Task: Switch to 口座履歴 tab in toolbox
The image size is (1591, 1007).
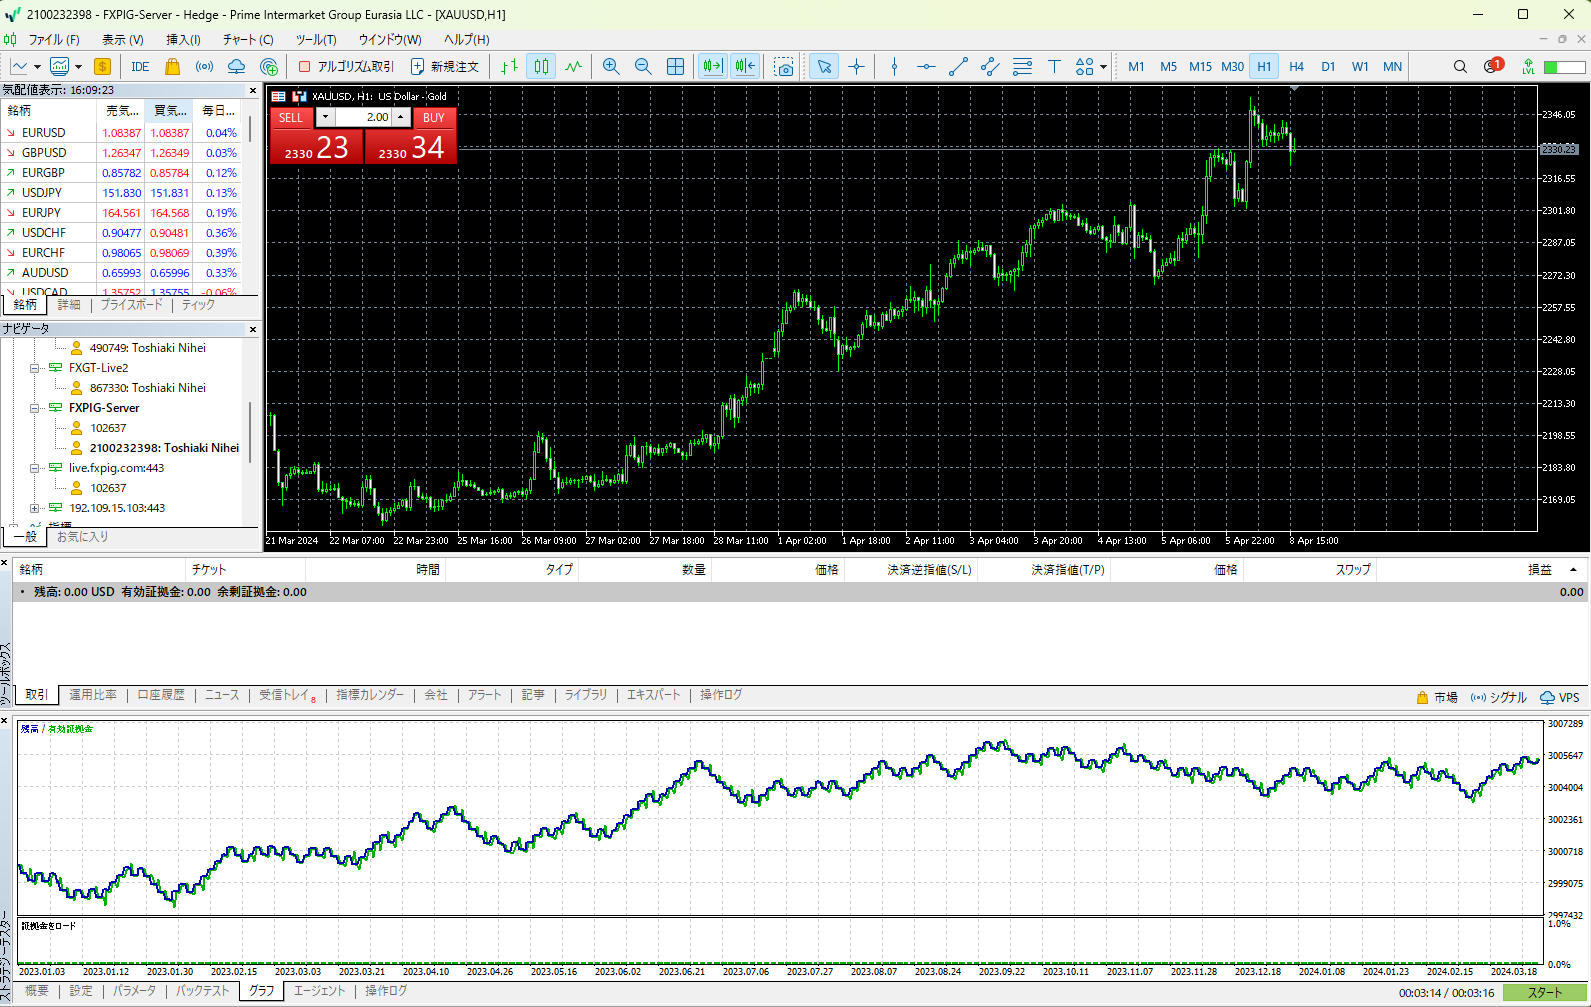Action: click(x=161, y=695)
